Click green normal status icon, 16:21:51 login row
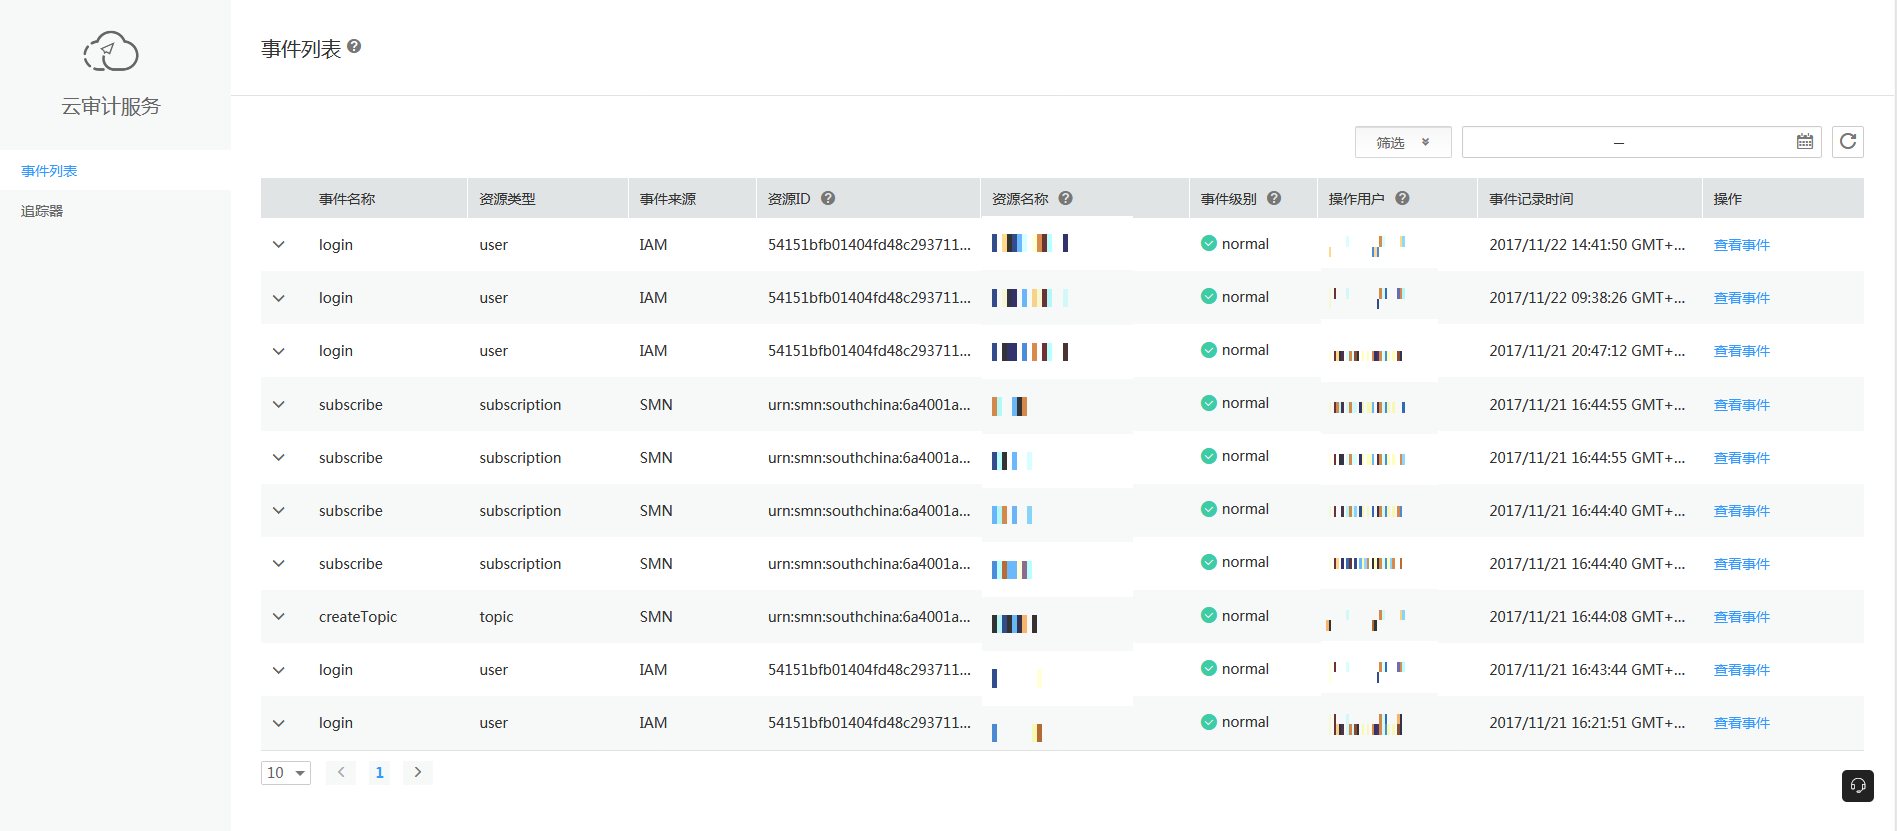 tap(1209, 722)
